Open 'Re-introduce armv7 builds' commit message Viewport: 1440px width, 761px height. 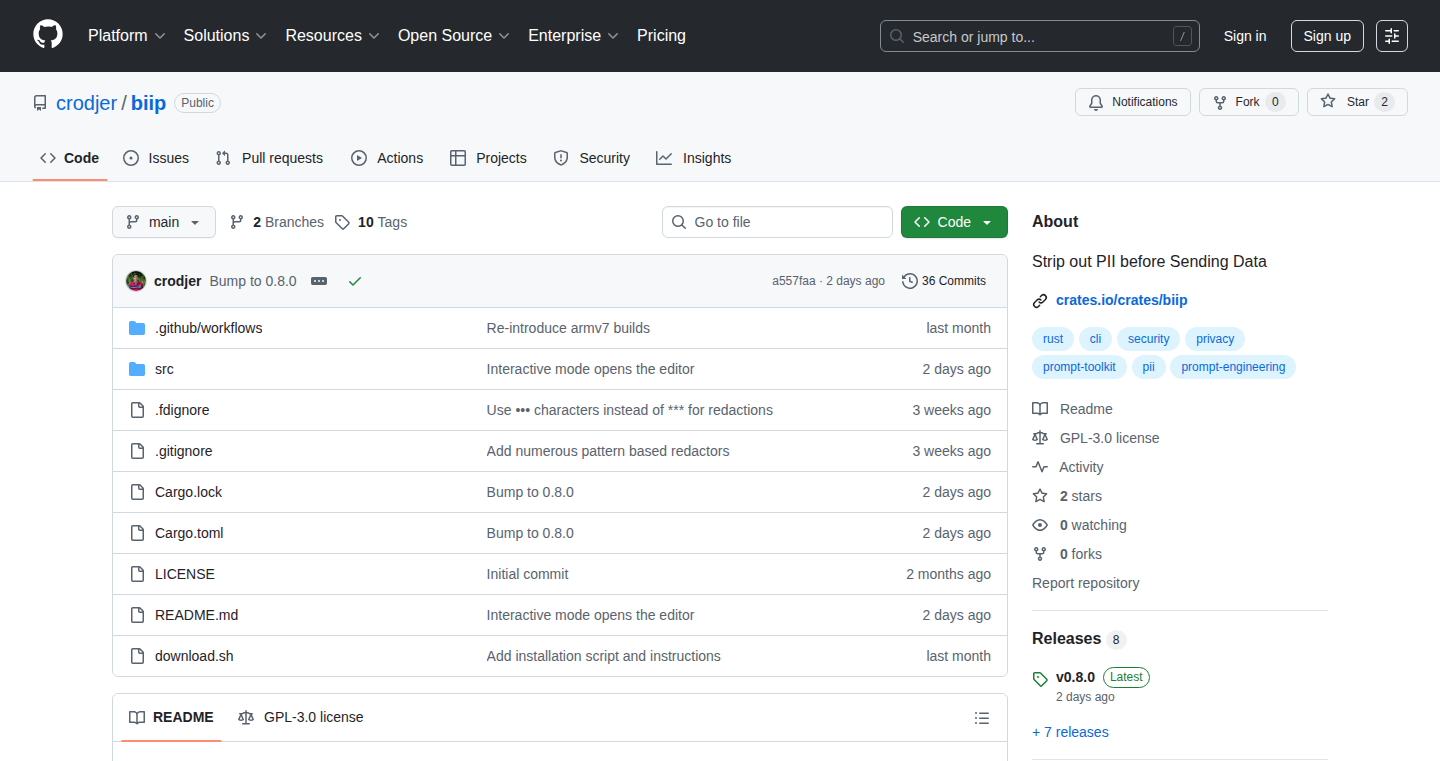pos(568,328)
